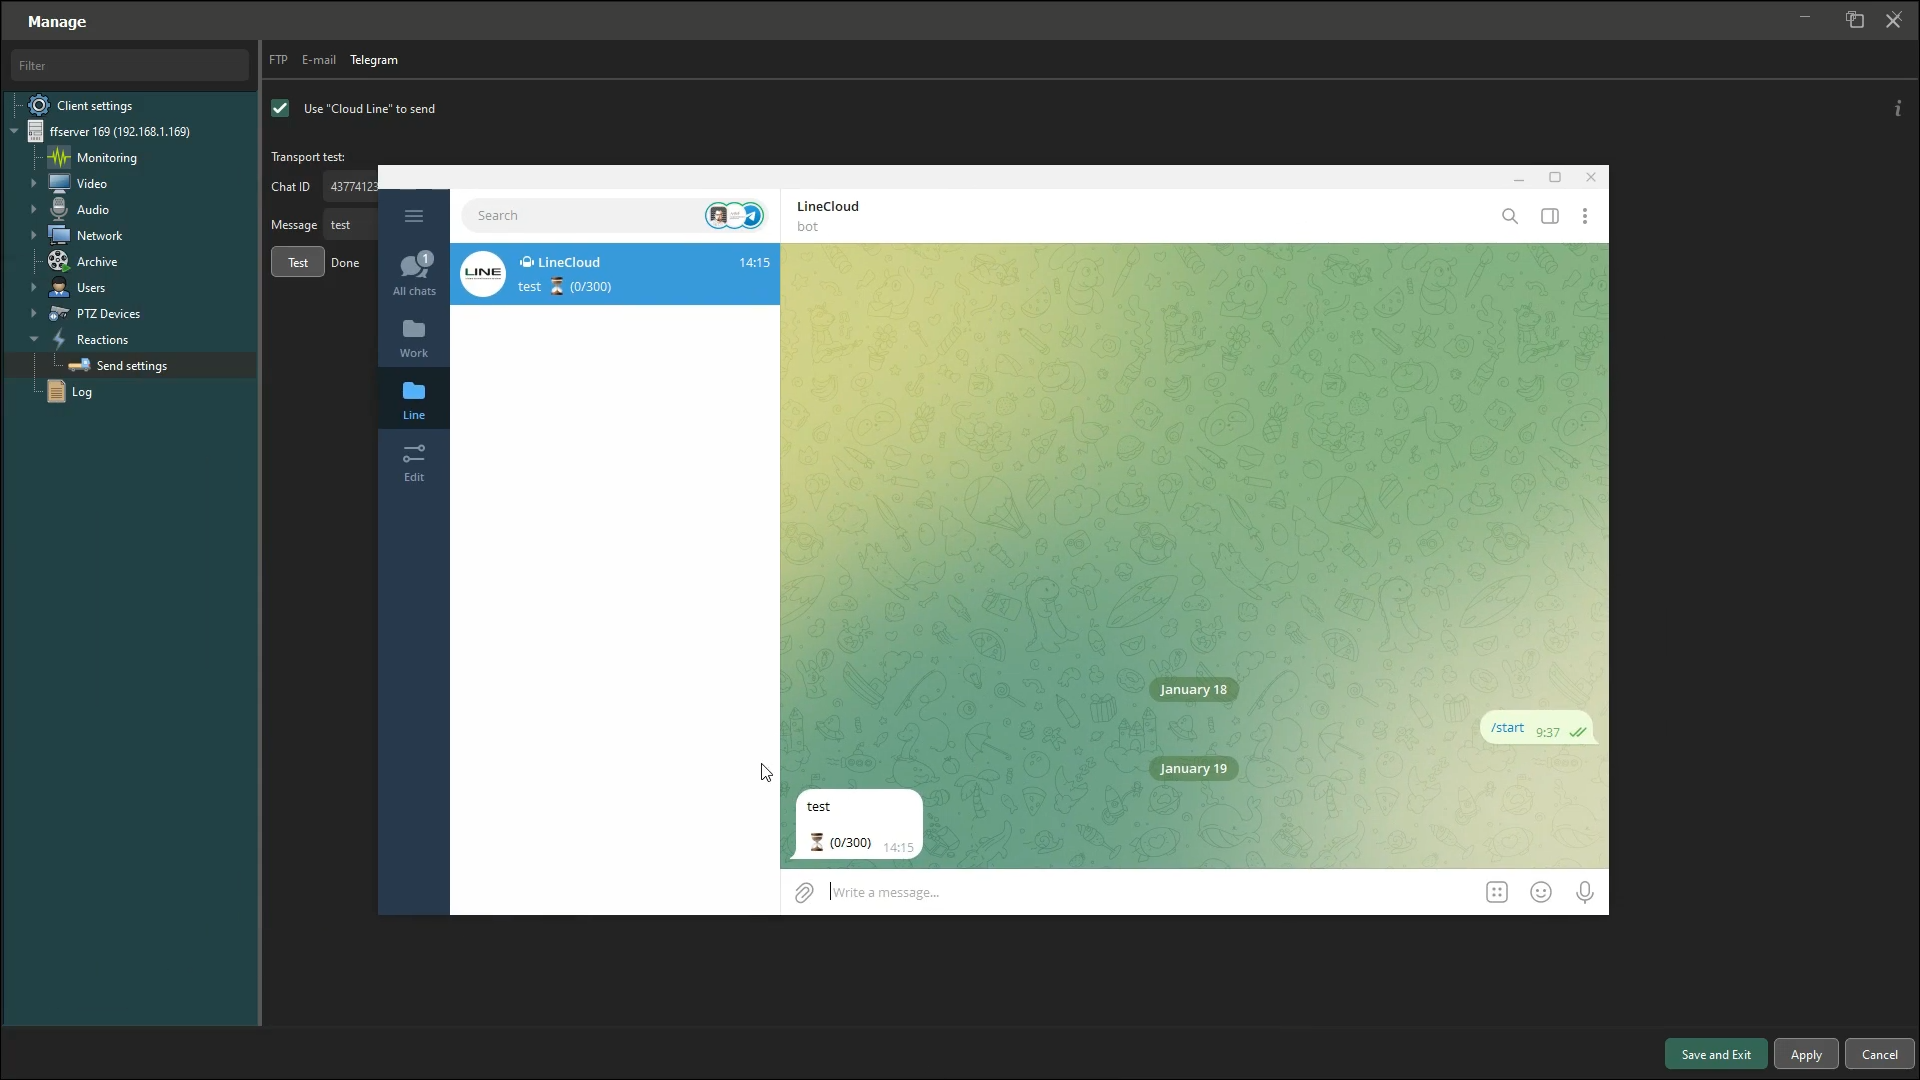Click Test button for transport

[x=298, y=262]
